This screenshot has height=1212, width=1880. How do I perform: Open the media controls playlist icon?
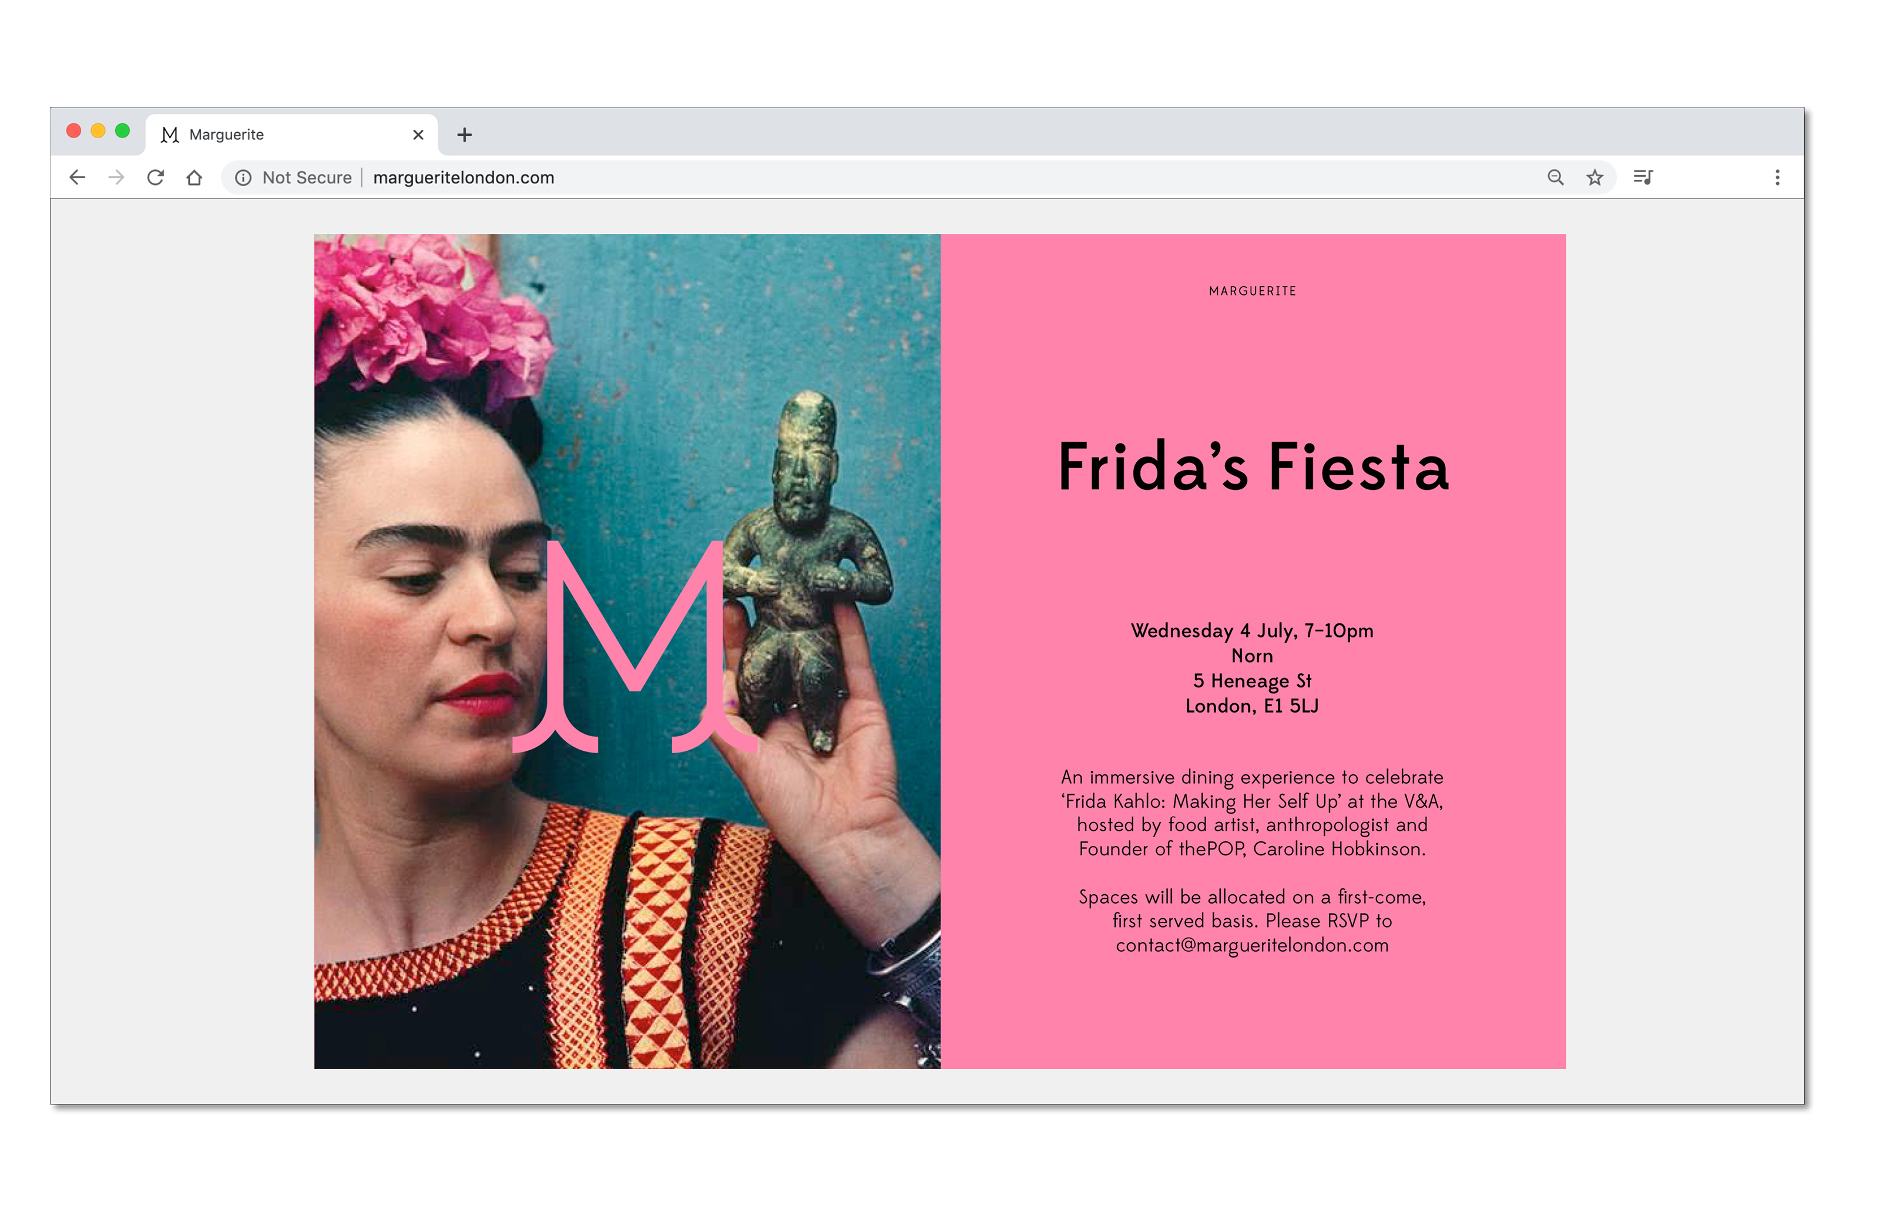coord(1643,177)
